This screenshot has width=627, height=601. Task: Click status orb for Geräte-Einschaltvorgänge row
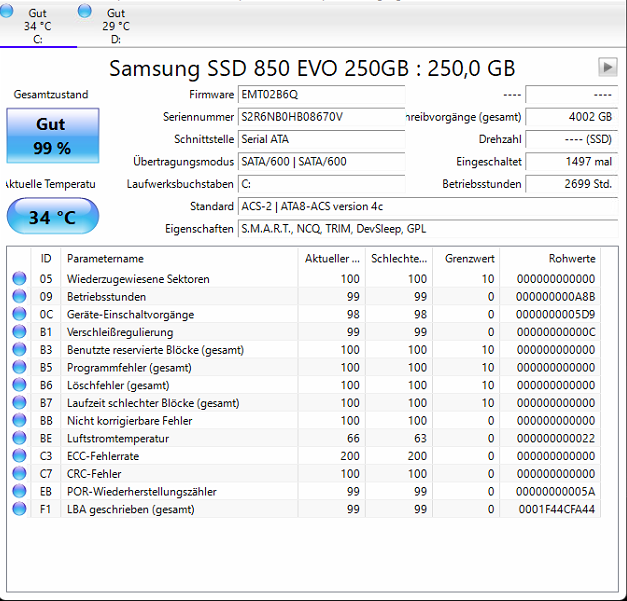pyautogui.click(x=19, y=314)
